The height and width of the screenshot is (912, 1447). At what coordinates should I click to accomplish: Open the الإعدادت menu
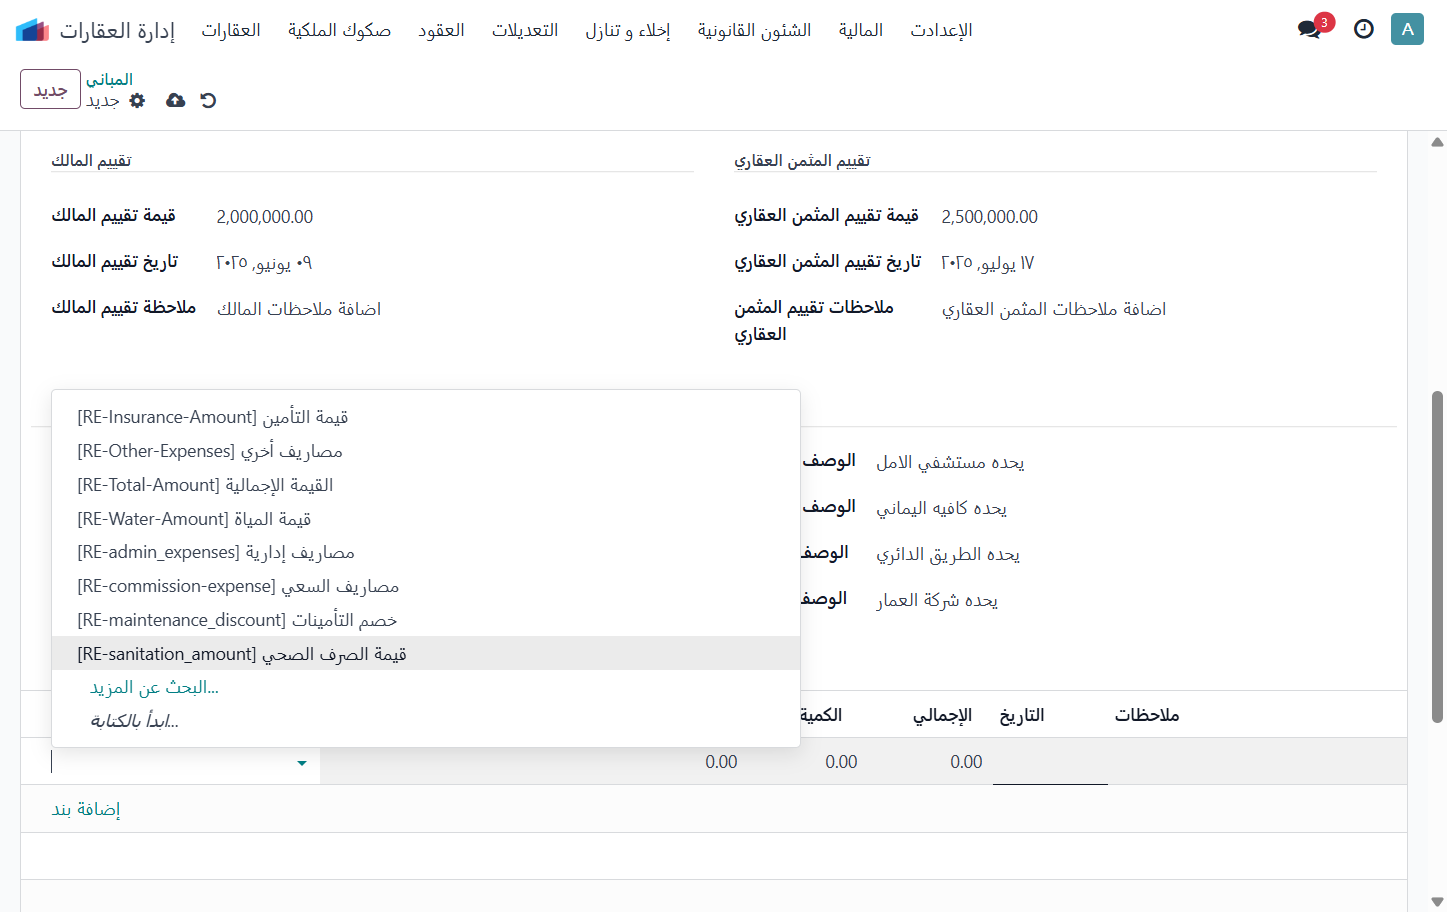941,30
